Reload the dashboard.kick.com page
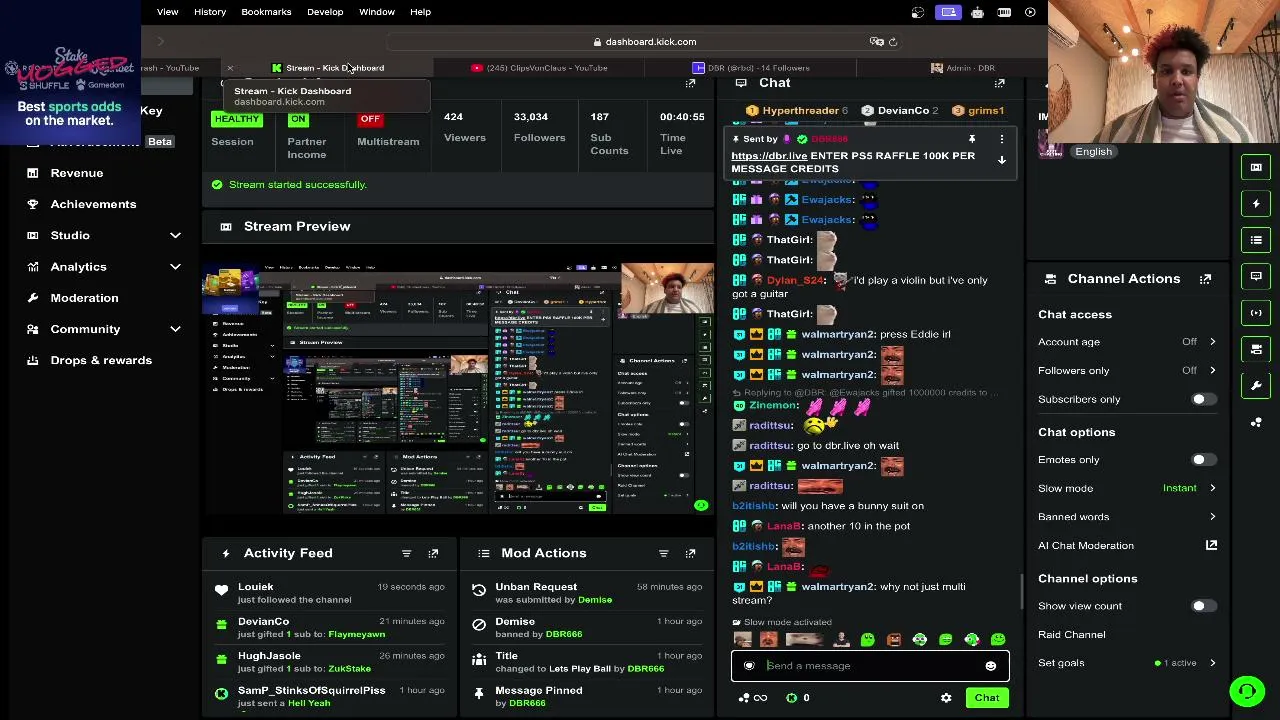The width and height of the screenshot is (1280, 720). (893, 42)
